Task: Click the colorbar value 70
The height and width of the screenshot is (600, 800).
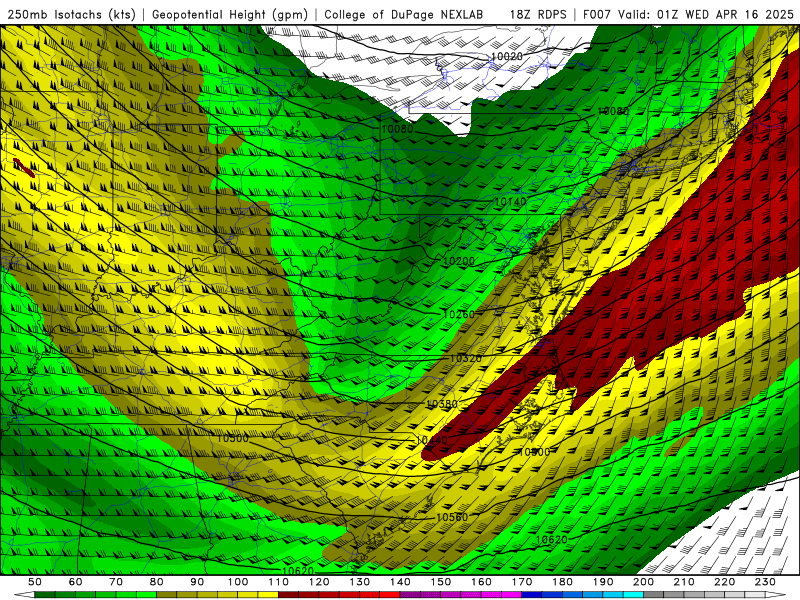Action: click(x=116, y=582)
